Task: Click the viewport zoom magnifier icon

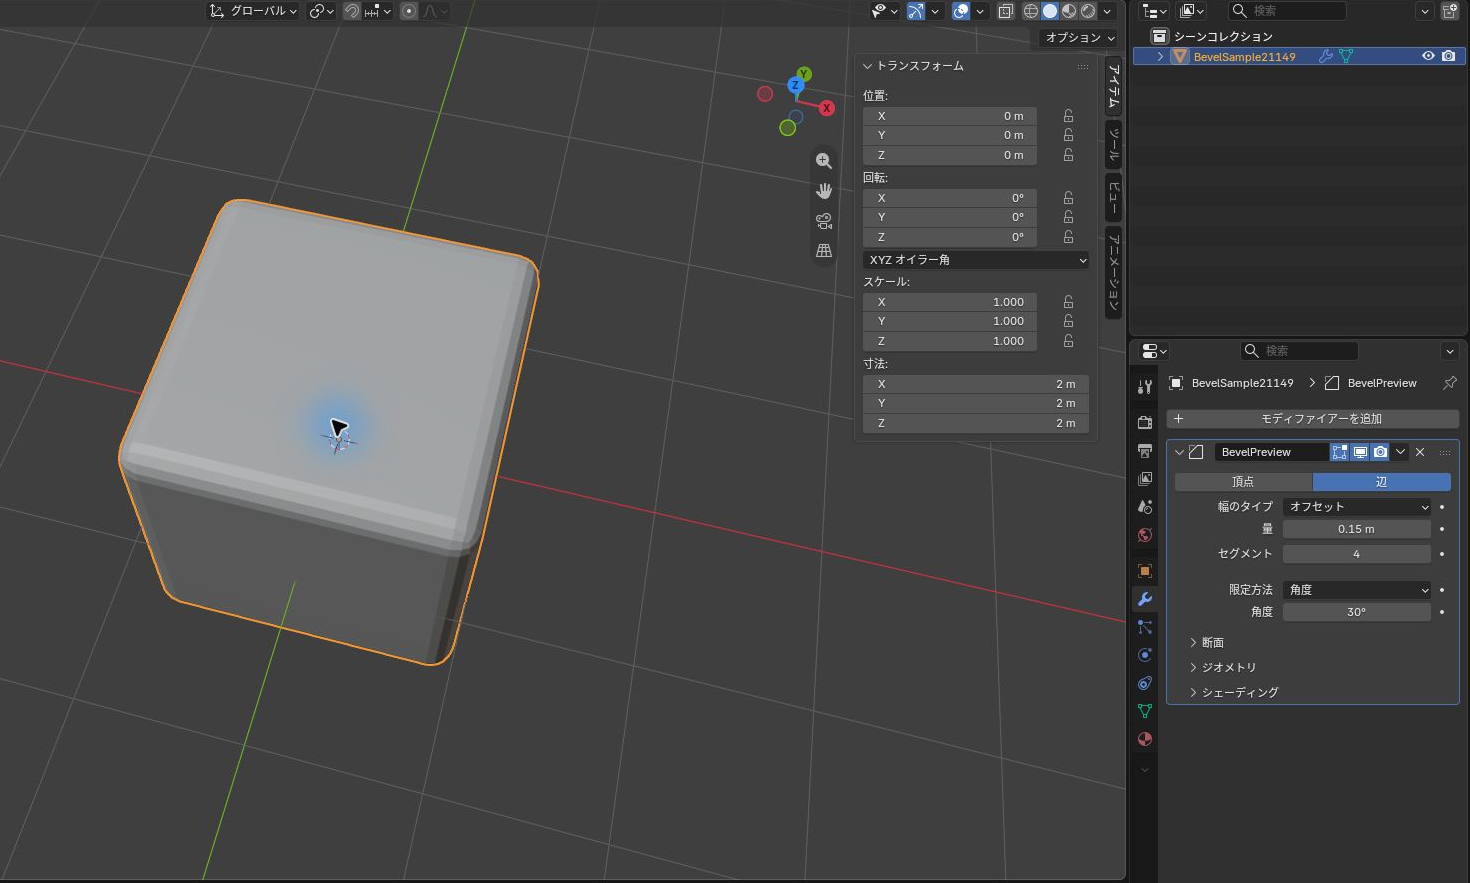Action: 824,161
